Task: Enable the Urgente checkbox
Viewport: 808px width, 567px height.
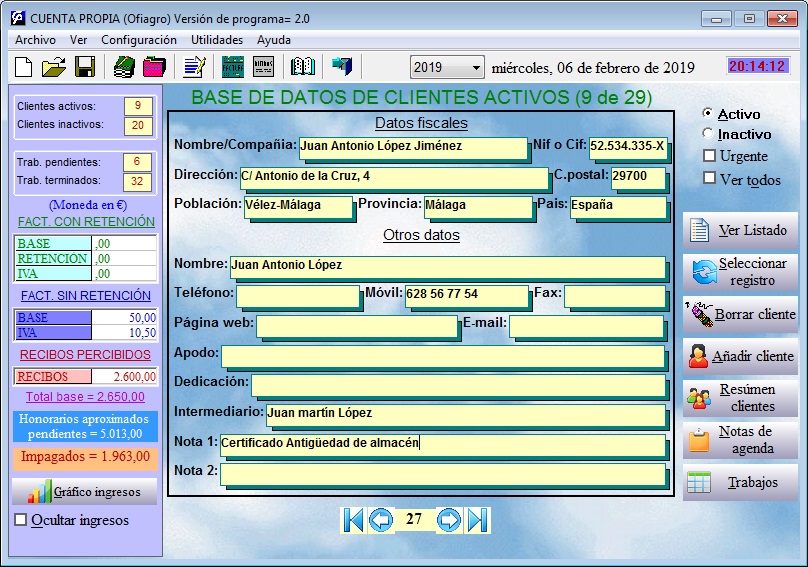Action: pyautogui.click(x=710, y=156)
